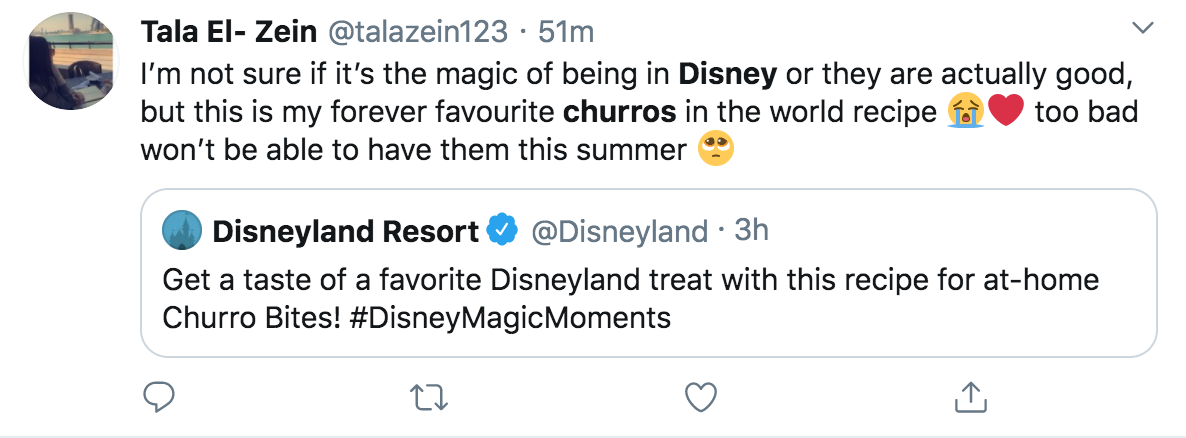Retweet this post with the arrows icon
Screen dimensions: 1186x438
[x=429, y=396]
